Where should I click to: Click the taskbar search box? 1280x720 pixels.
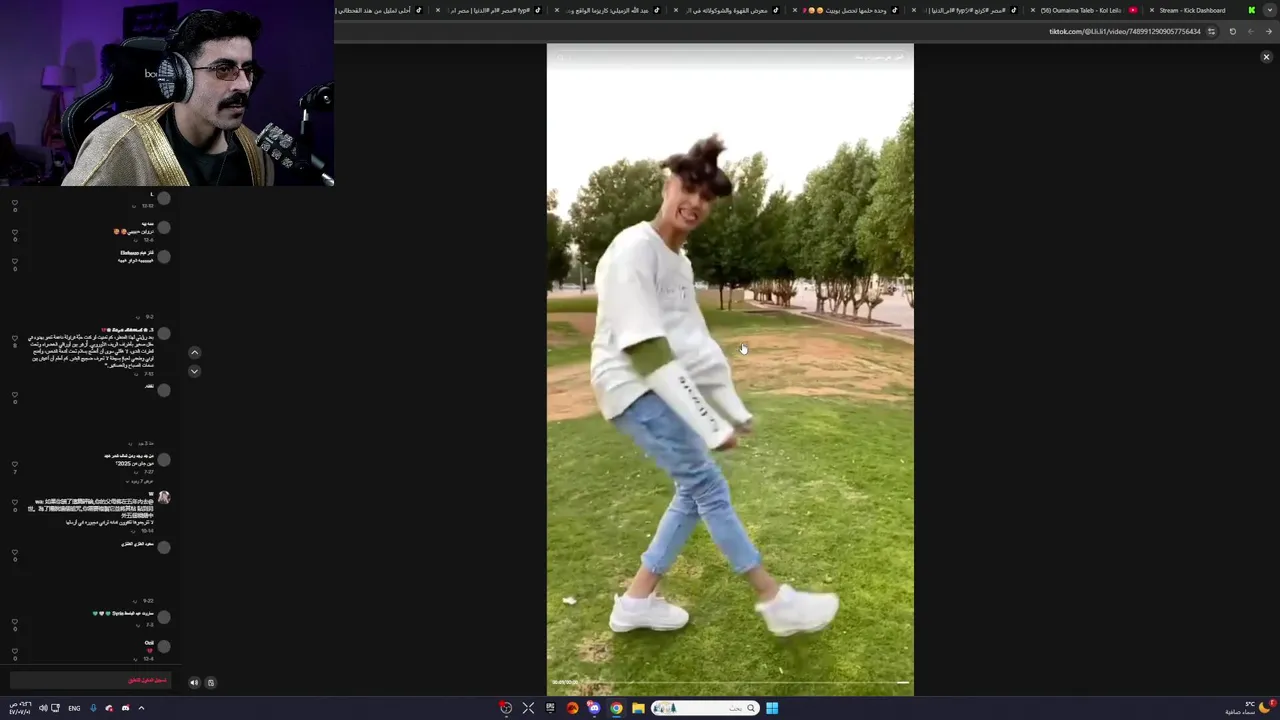coord(705,708)
